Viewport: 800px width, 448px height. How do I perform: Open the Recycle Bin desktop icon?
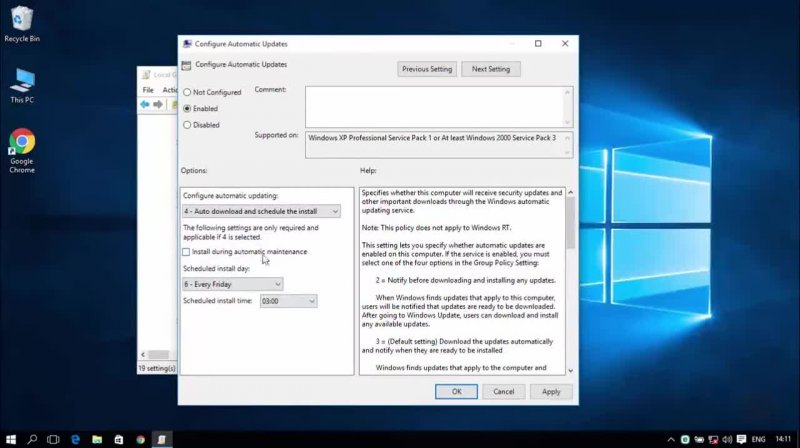click(22, 24)
